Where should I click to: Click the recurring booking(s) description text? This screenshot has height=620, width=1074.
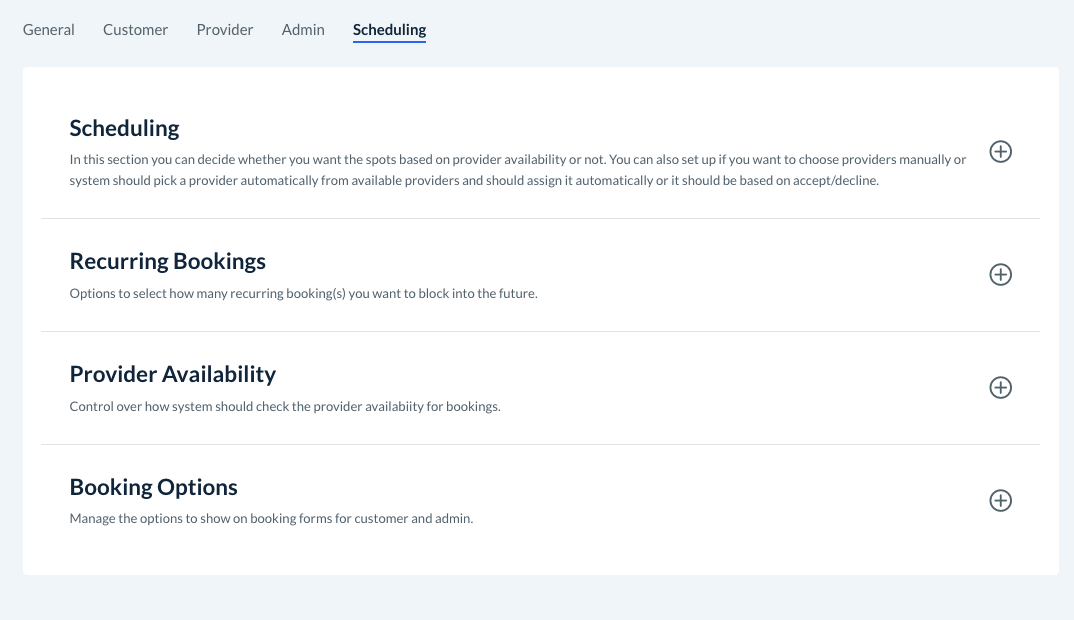(303, 294)
